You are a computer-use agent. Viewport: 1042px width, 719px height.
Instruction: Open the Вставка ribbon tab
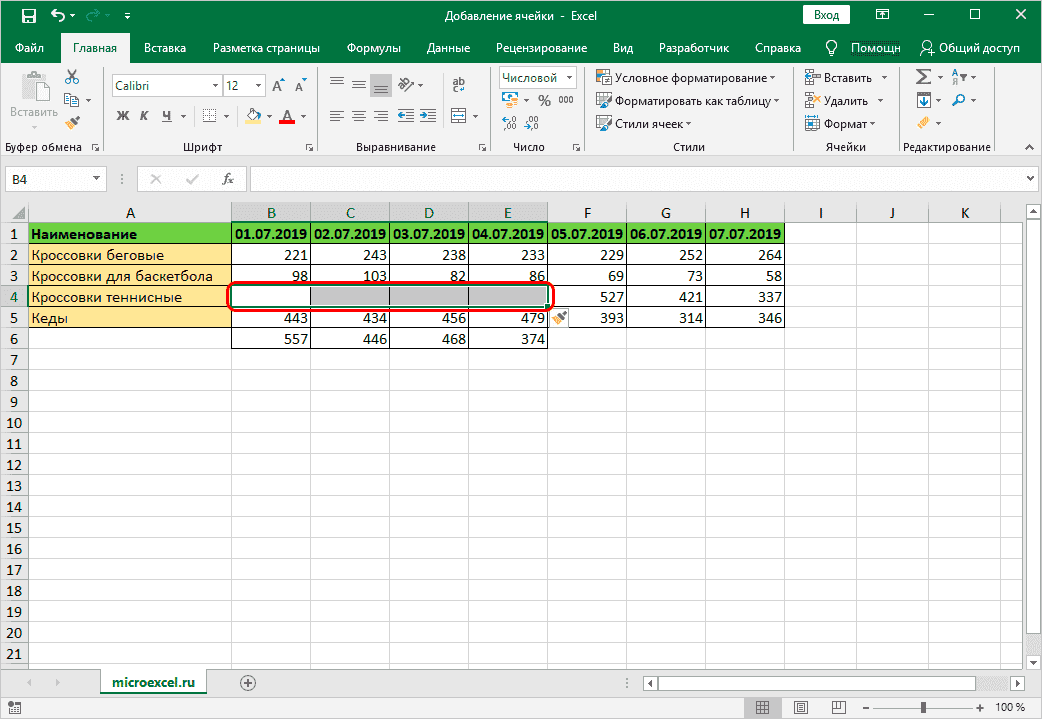(x=164, y=48)
